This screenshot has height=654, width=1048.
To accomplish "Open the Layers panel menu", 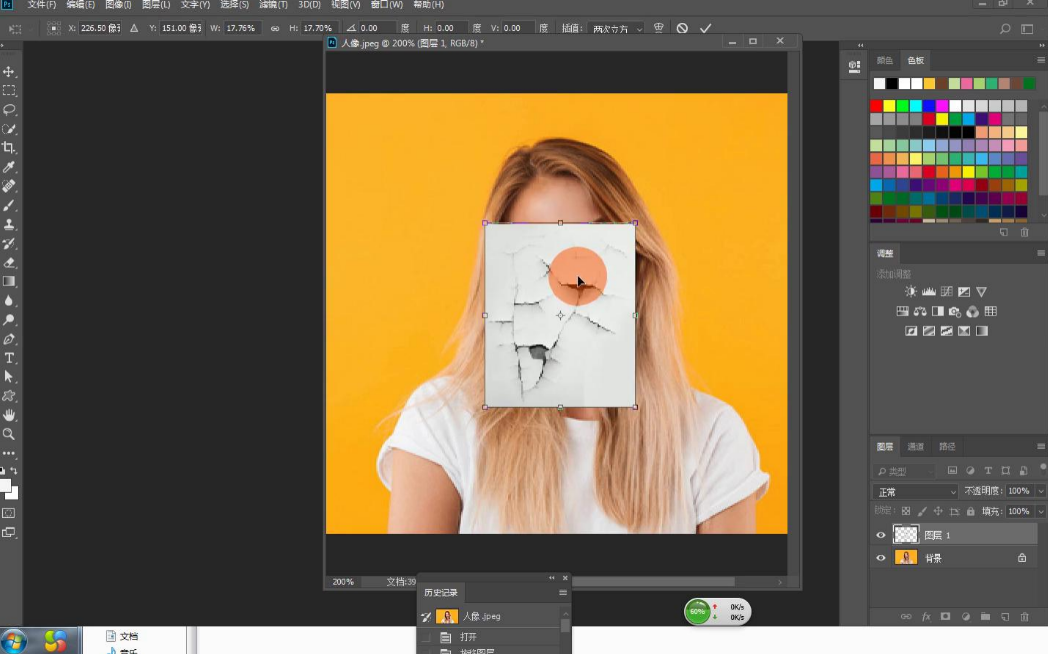I will coord(1041,446).
